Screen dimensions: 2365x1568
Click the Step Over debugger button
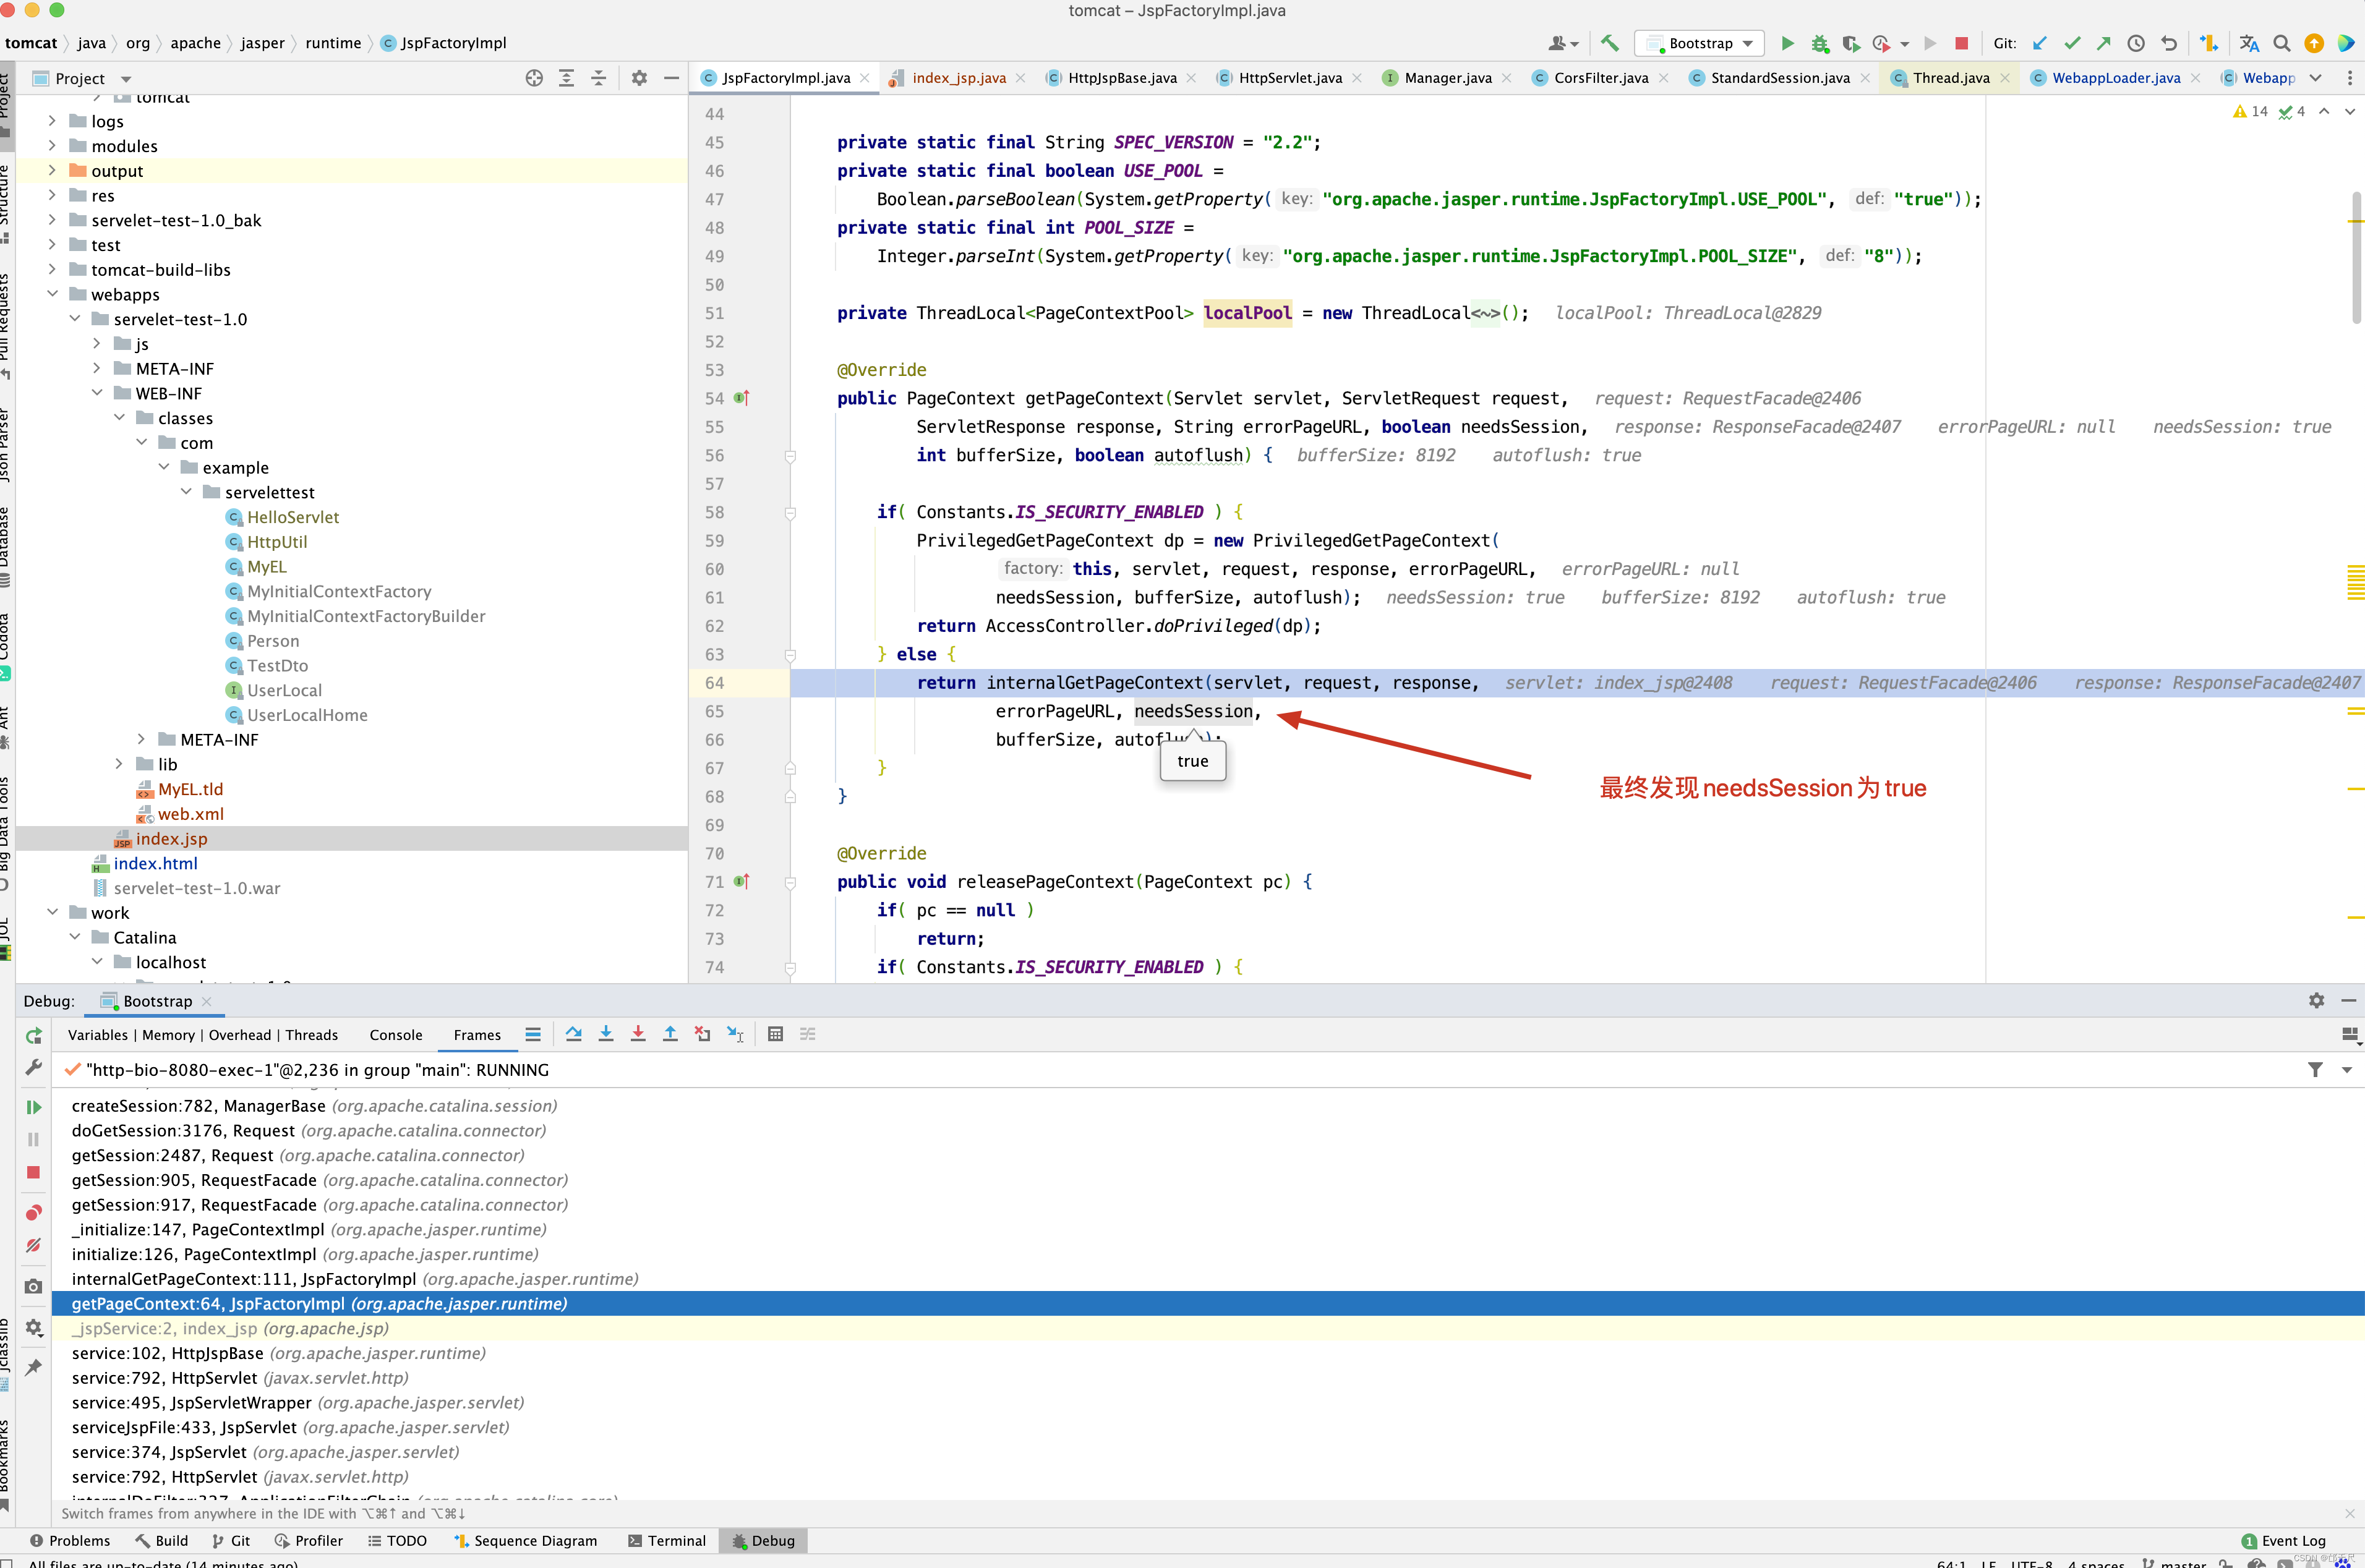tap(573, 1034)
